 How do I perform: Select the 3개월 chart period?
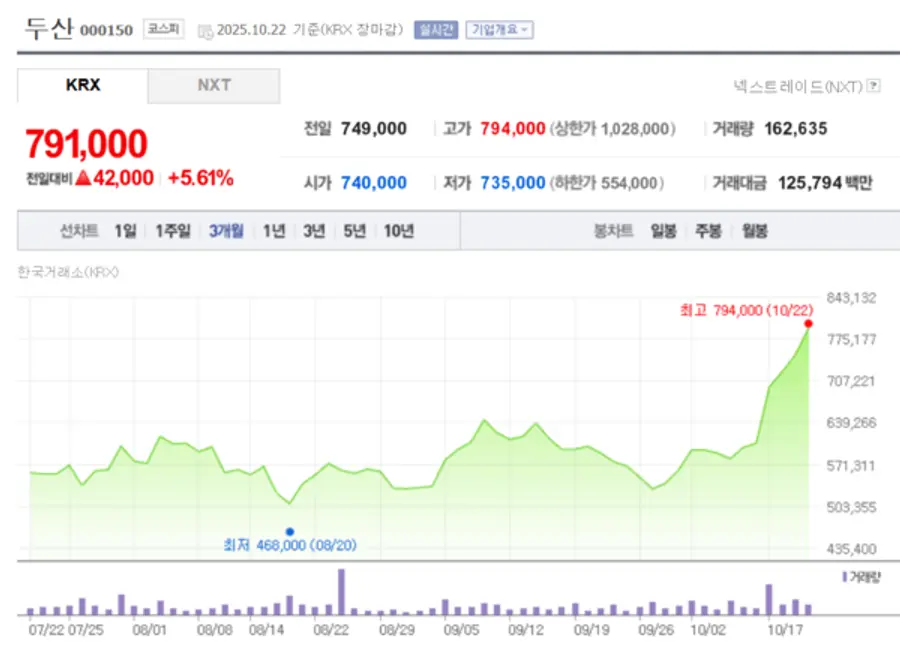(x=226, y=231)
